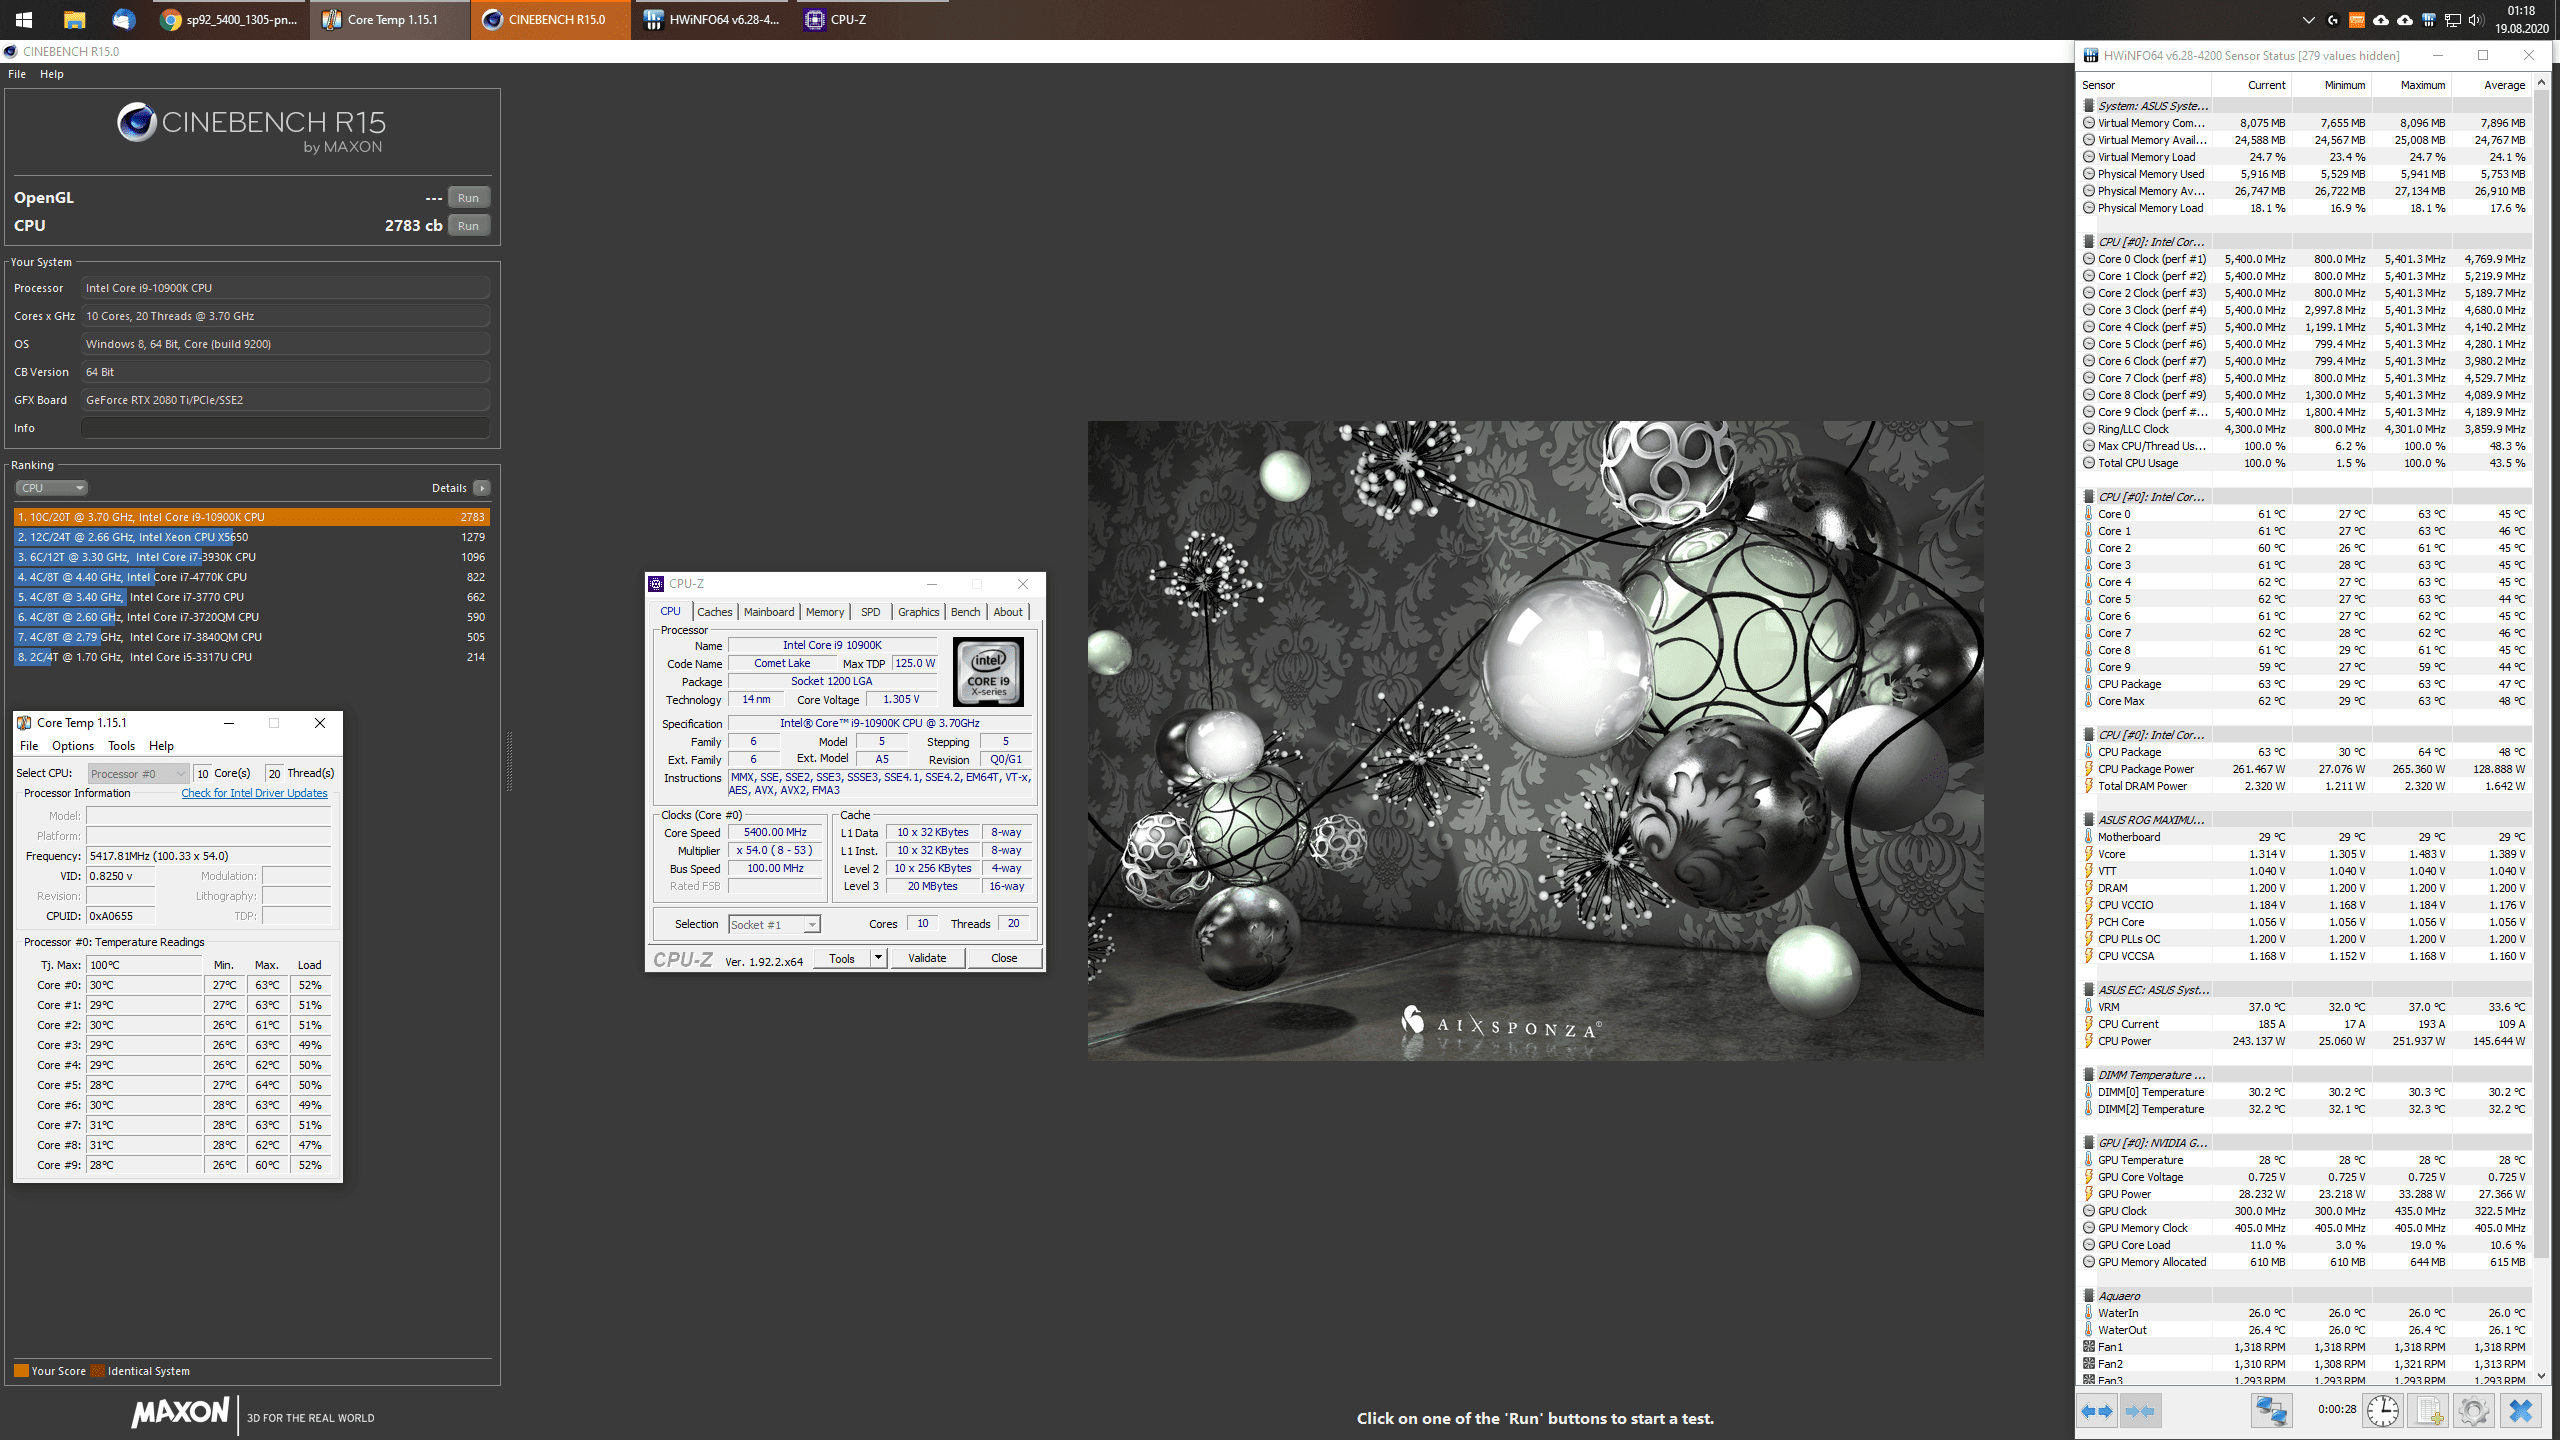Screen dimensions: 2560x1440
Task: Select ranking row Intel Xeon CPU X5650
Action: [x=251, y=537]
